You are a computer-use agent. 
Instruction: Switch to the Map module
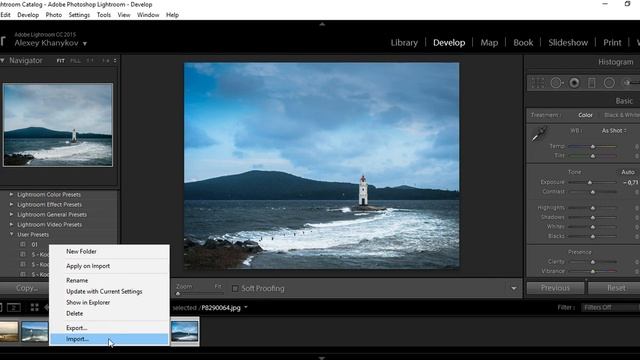tap(489, 42)
